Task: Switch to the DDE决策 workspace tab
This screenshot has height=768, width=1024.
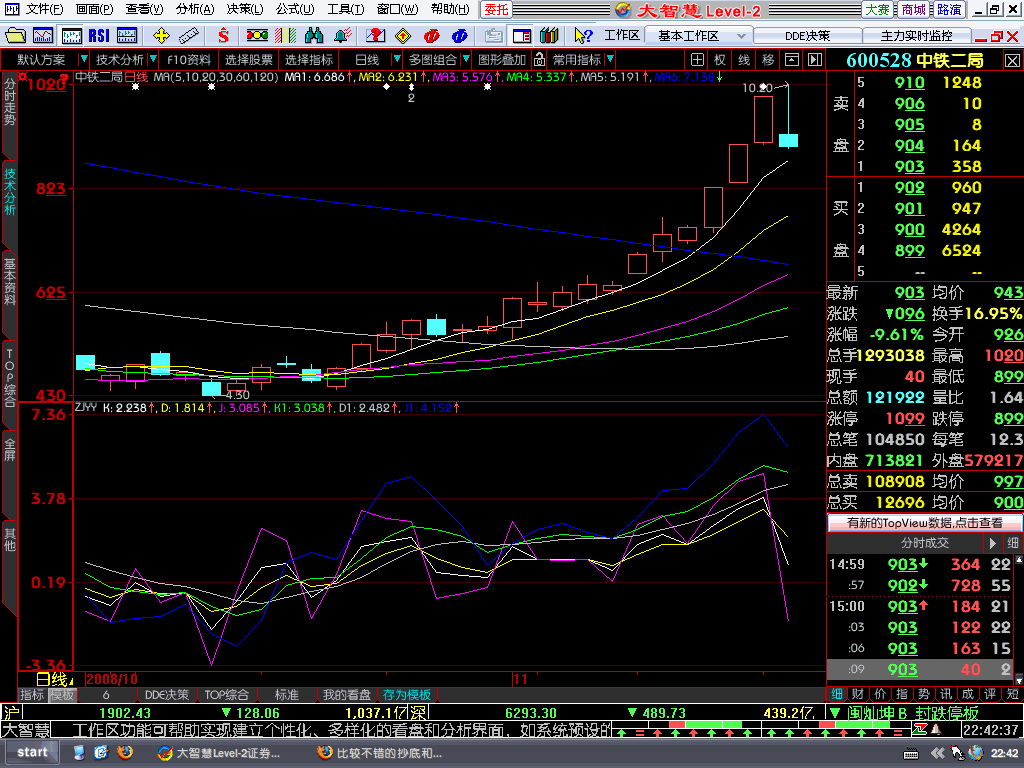Action: tap(808, 35)
